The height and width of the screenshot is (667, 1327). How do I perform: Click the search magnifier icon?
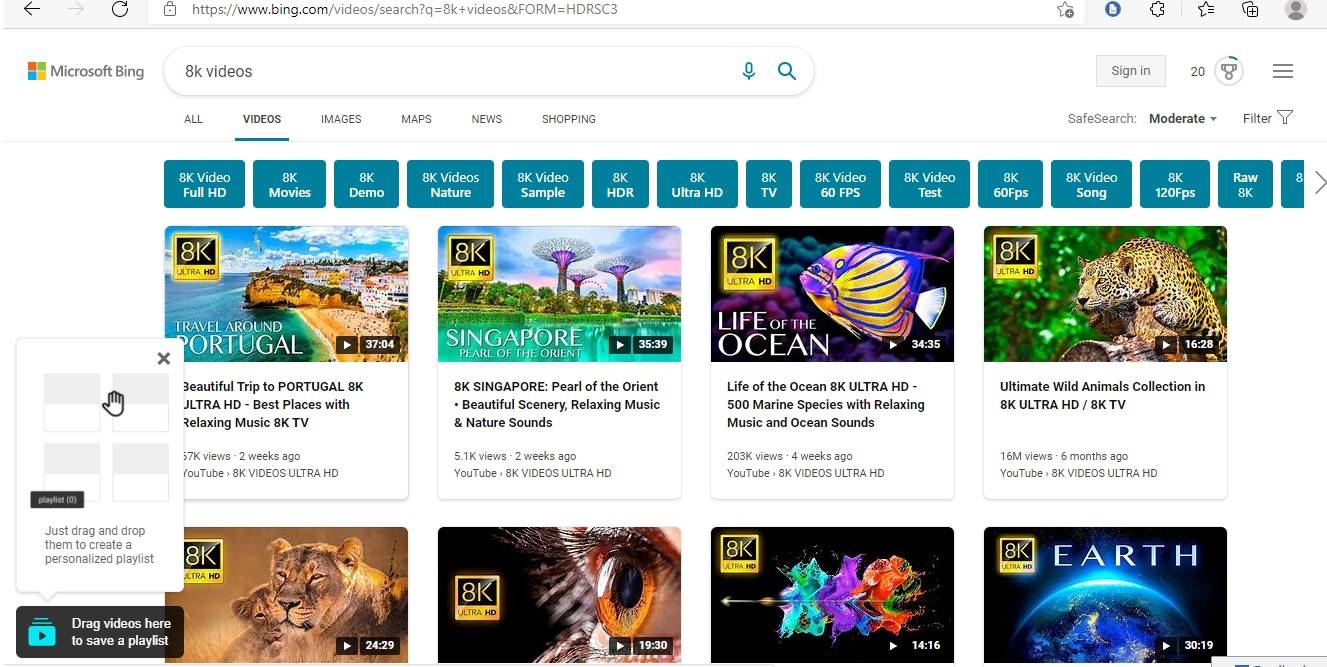point(786,70)
